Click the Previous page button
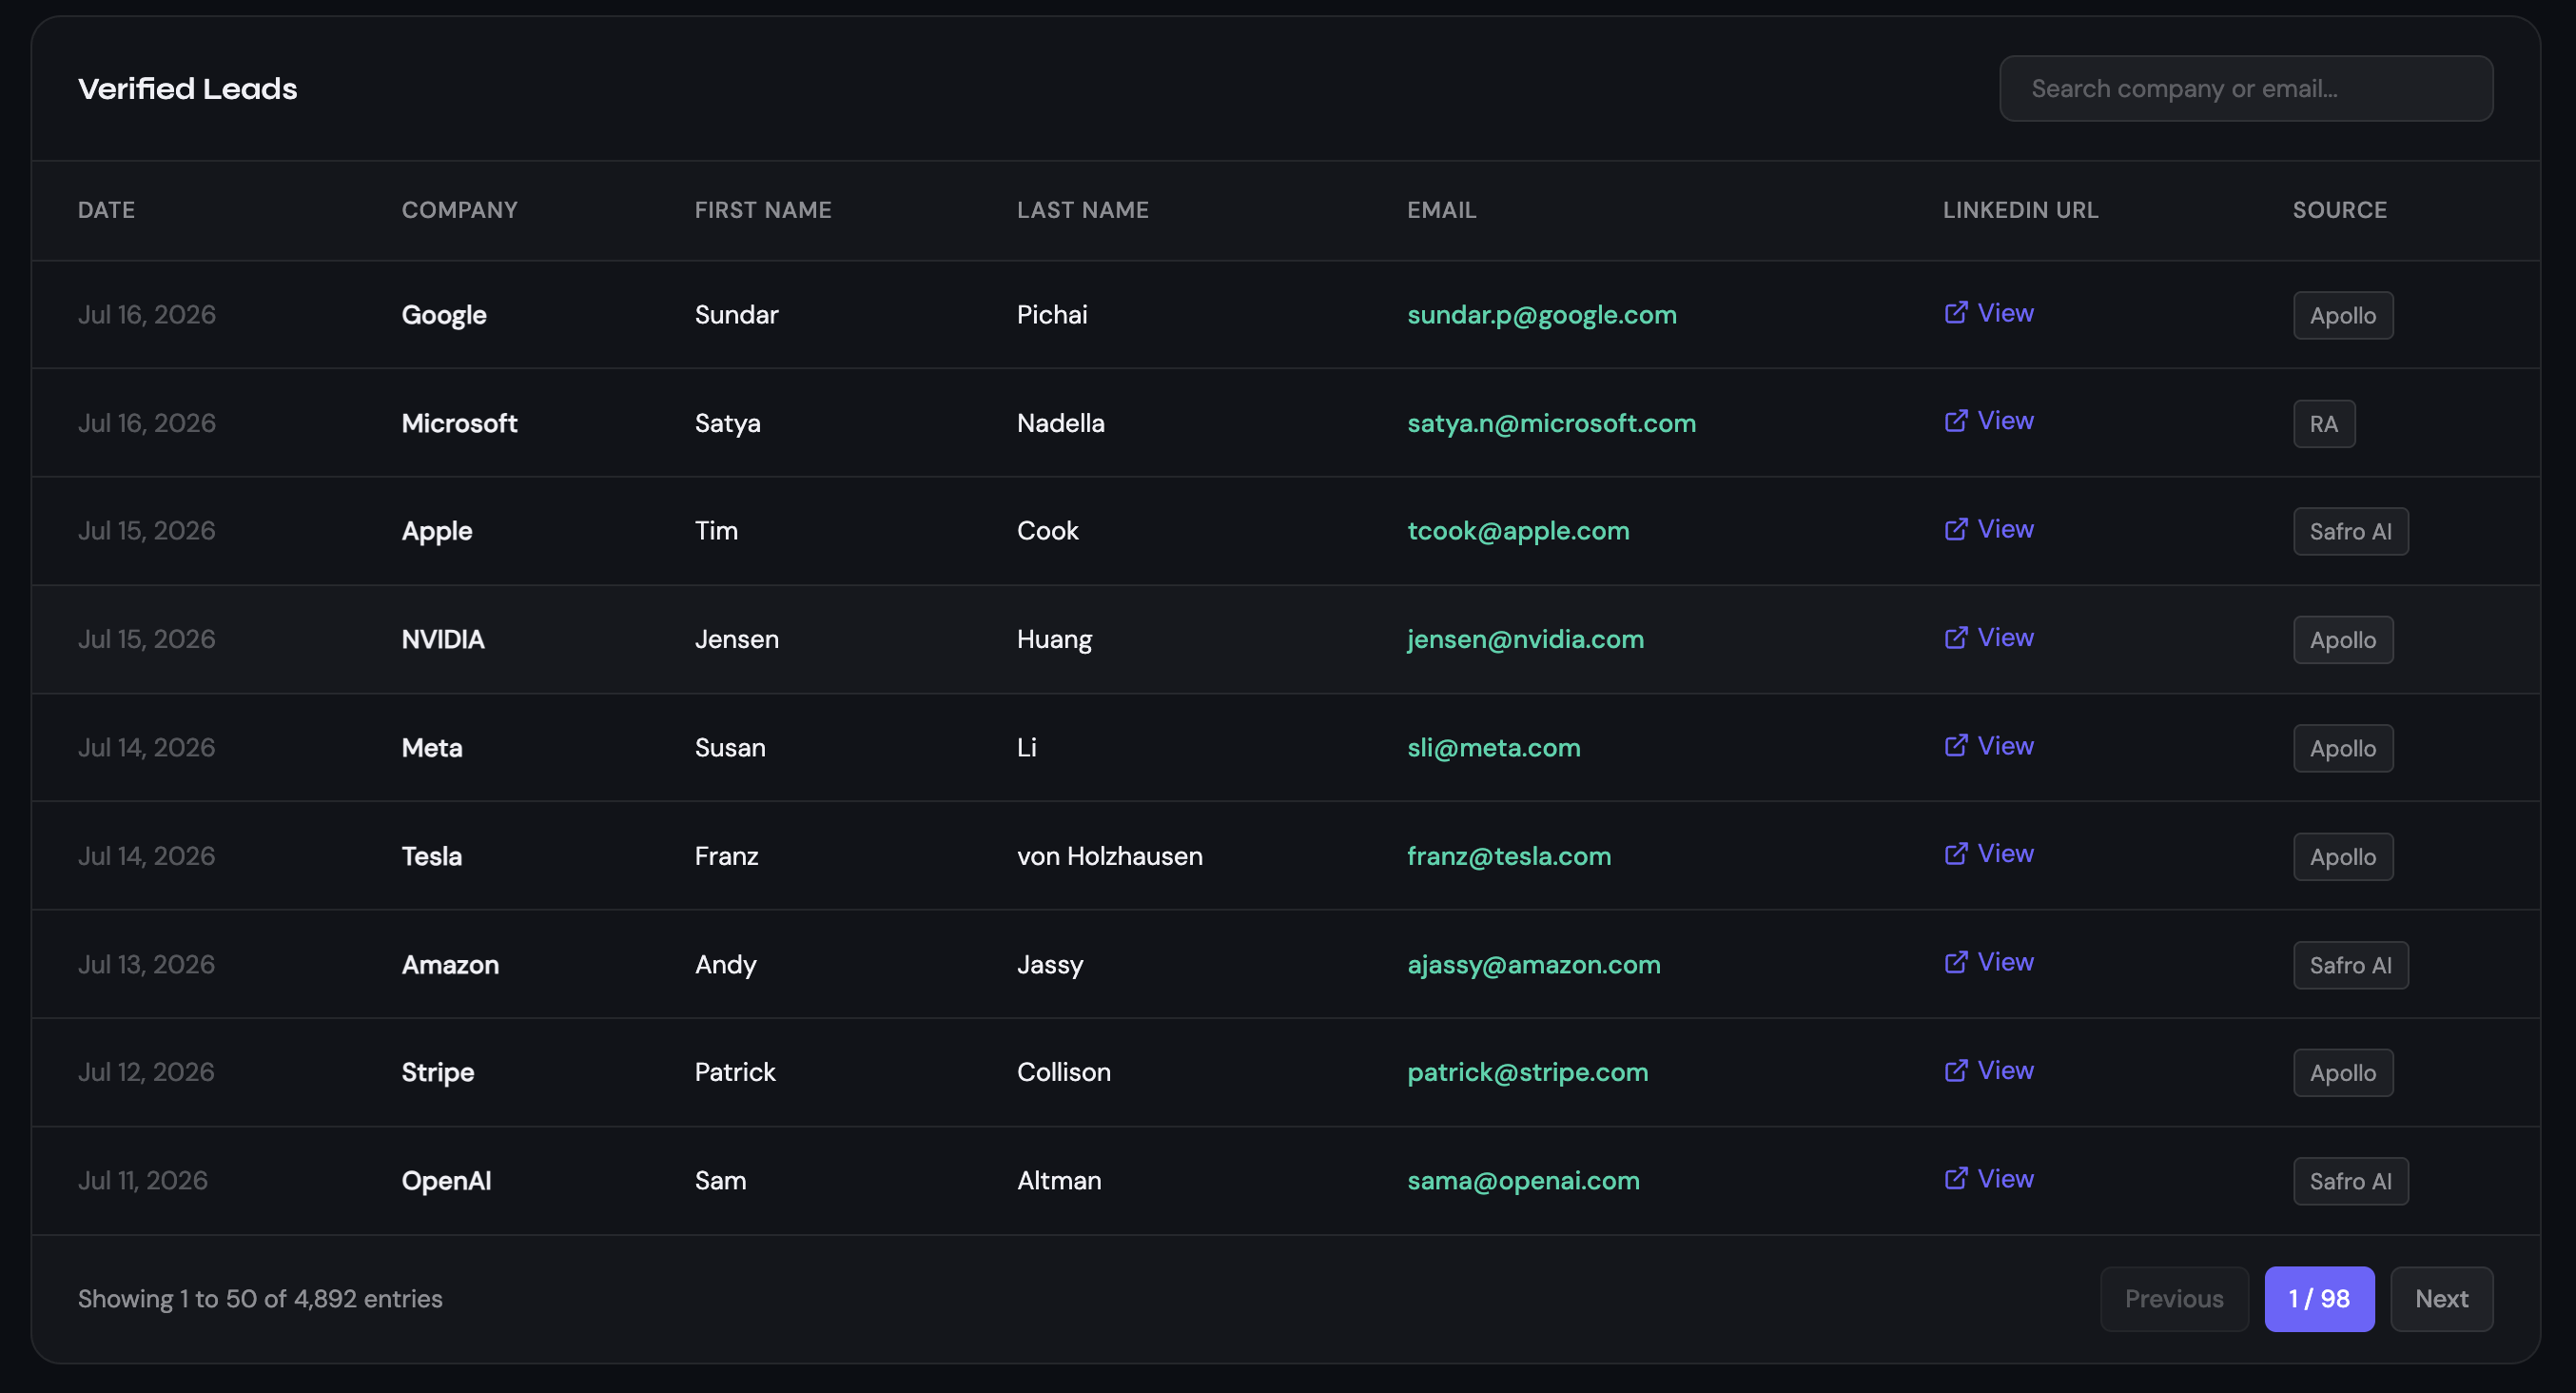The height and width of the screenshot is (1393, 2576). [2174, 1299]
